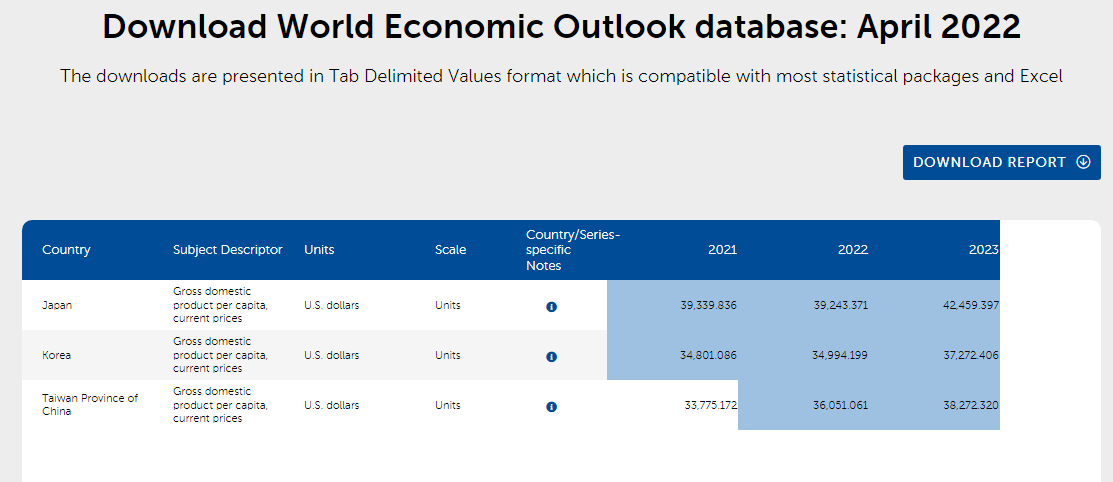The width and height of the screenshot is (1113, 482).
Task: Click the Japan country cell
Action: (x=57, y=305)
